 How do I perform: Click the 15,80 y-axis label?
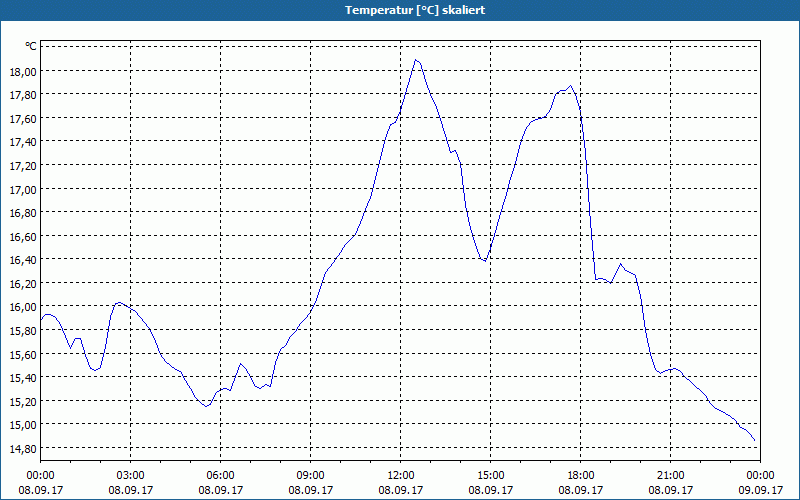pyautogui.click(x=23, y=331)
